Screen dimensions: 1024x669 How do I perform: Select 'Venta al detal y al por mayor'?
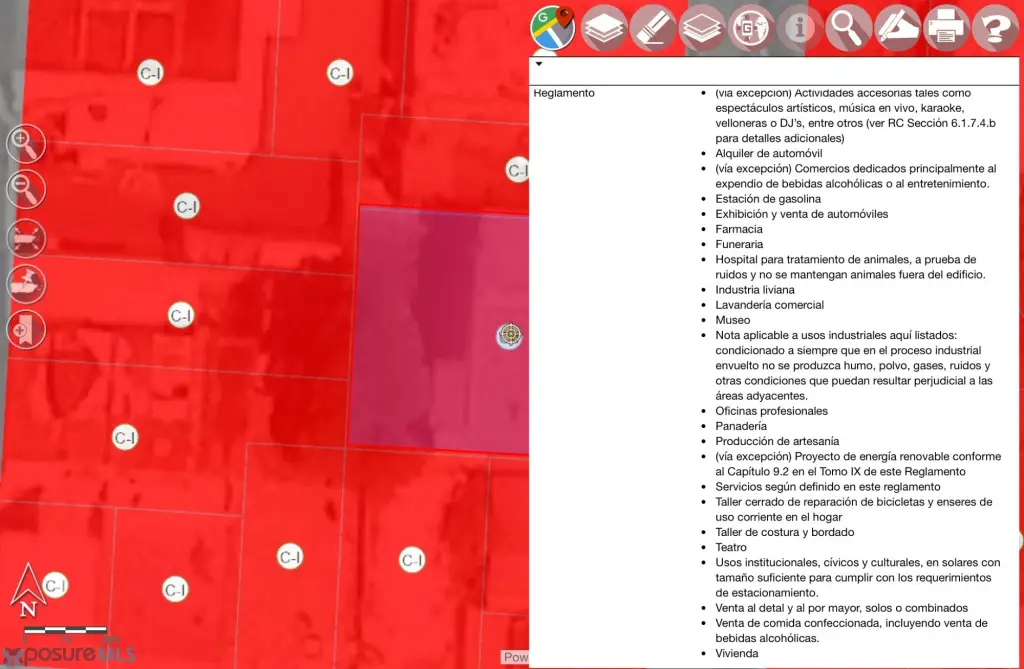pos(841,608)
